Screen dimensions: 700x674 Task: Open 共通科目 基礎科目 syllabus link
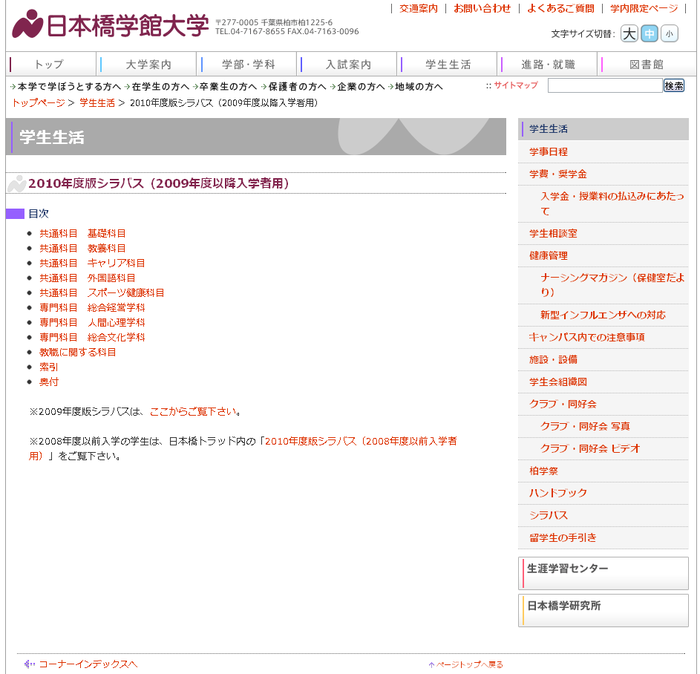pos(83,233)
